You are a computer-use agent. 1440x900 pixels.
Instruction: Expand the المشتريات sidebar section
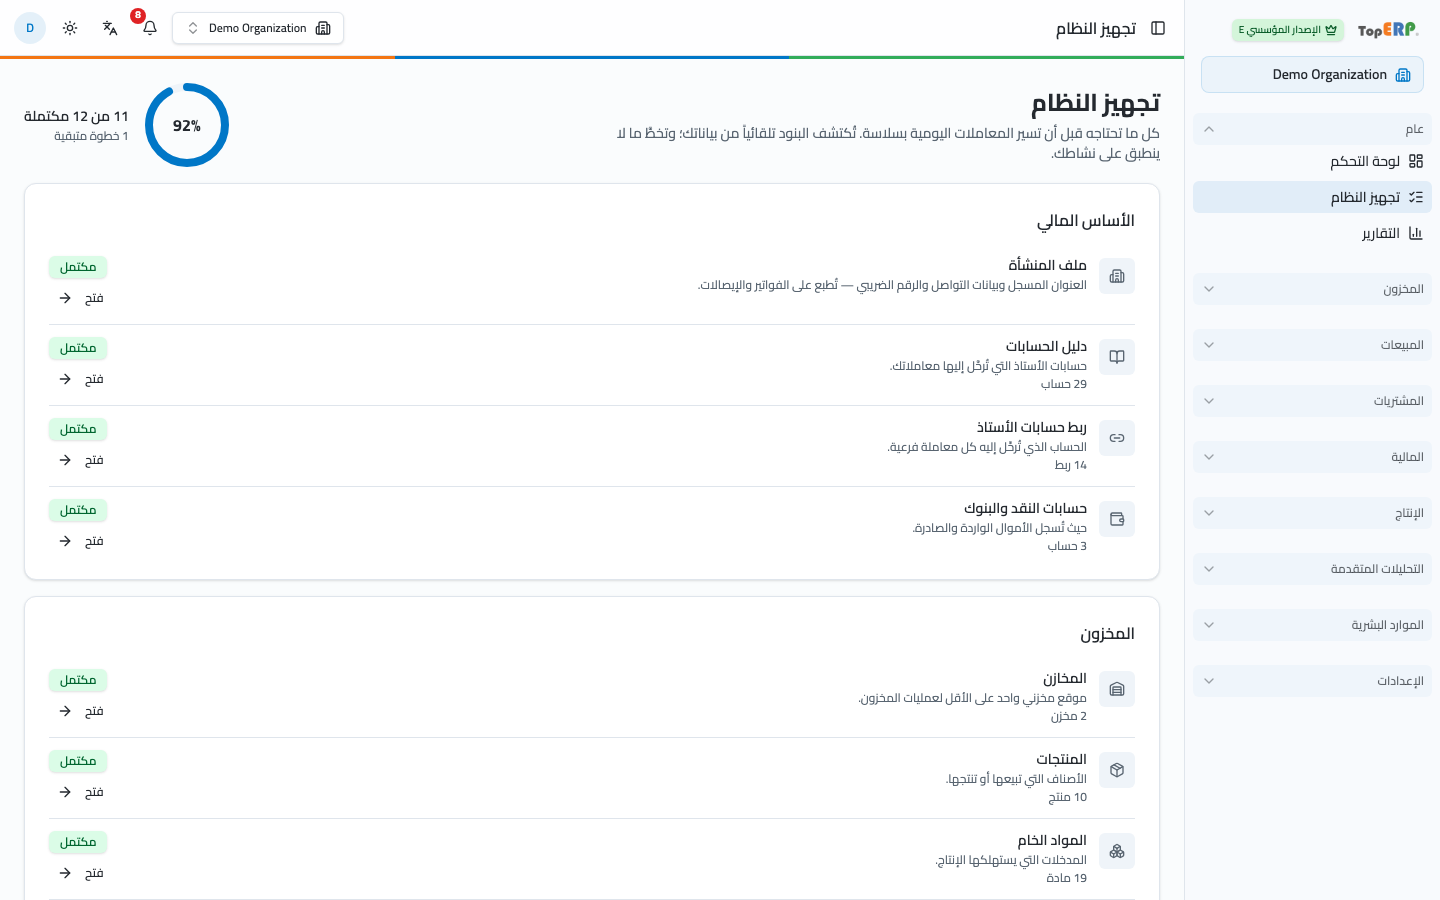point(1312,401)
